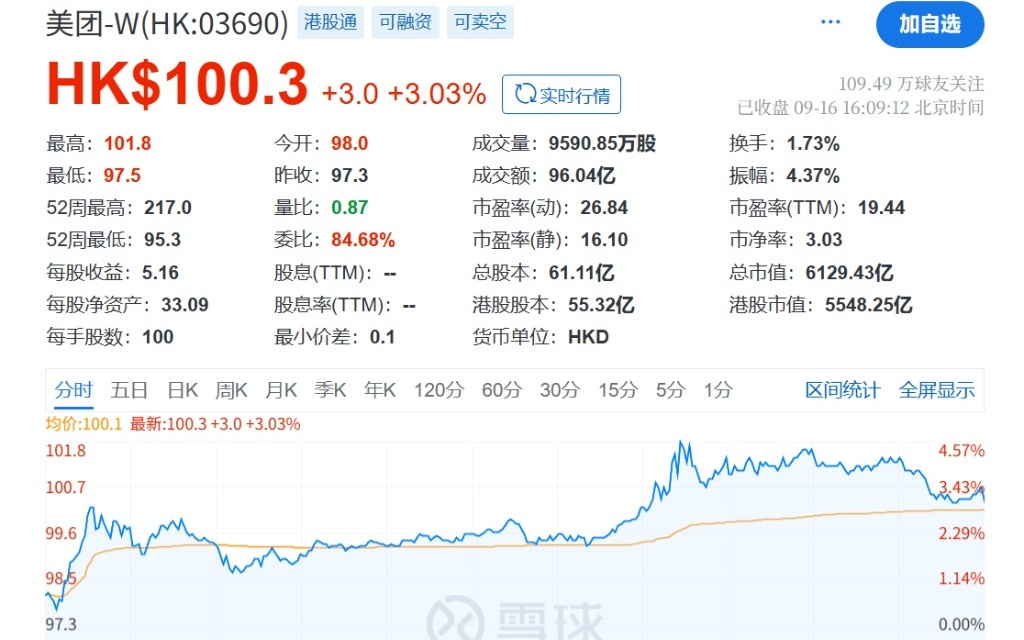Click the price change +3.0 +3.03%
This screenshot has height=640, width=1024.
(404, 94)
